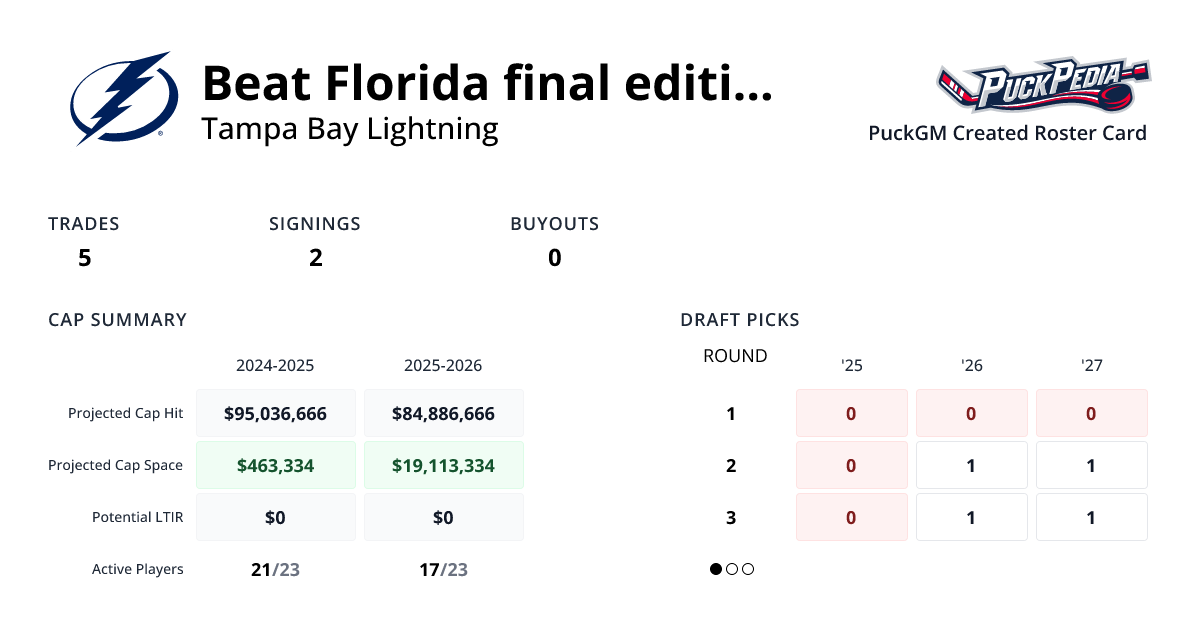Switch to the CAP SUMMARY section
This screenshot has height=630, width=1200.
pyautogui.click(x=117, y=320)
